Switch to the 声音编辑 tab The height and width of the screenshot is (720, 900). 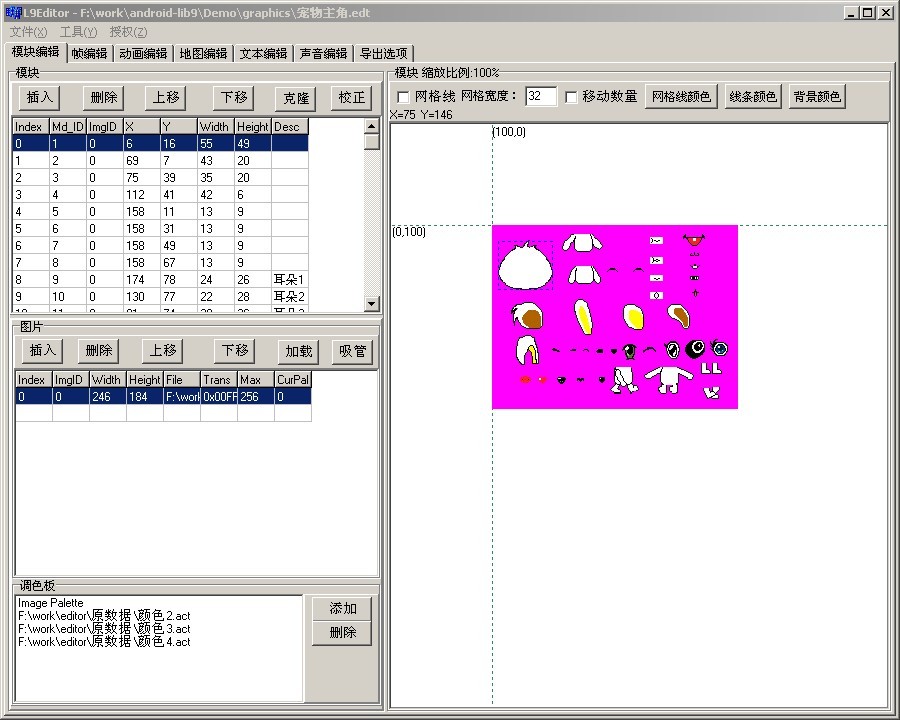pos(323,53)
